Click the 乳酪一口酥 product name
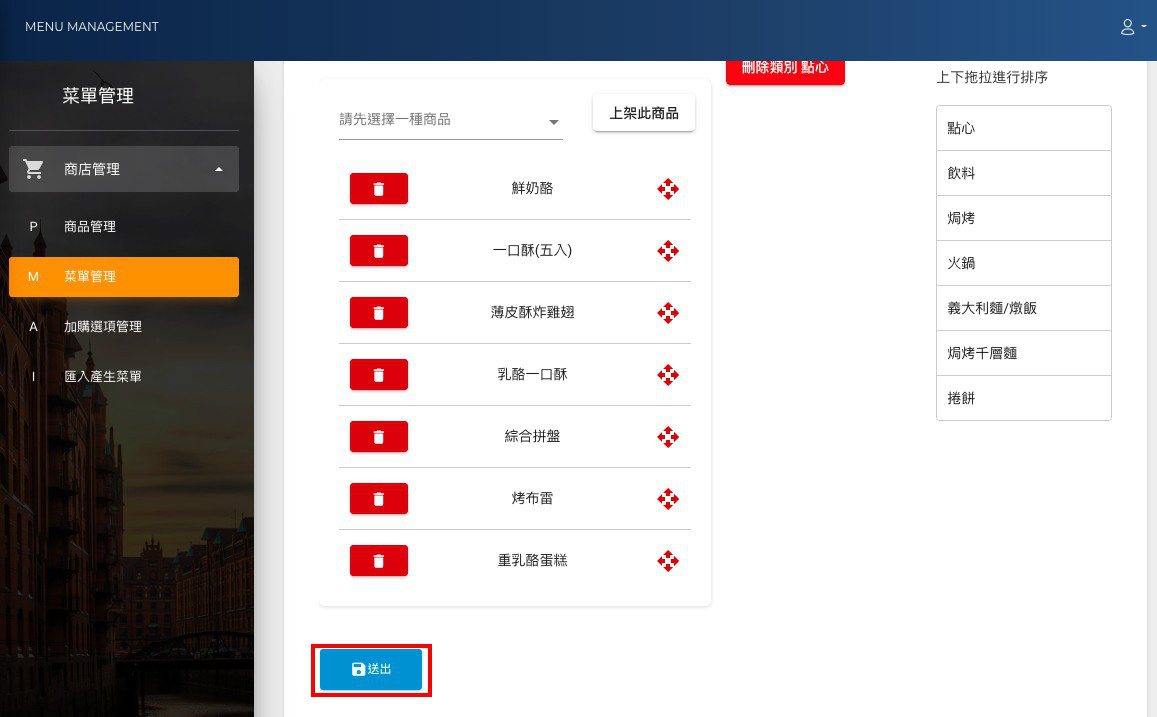The image size is (1157, 717). click(532, 375)
